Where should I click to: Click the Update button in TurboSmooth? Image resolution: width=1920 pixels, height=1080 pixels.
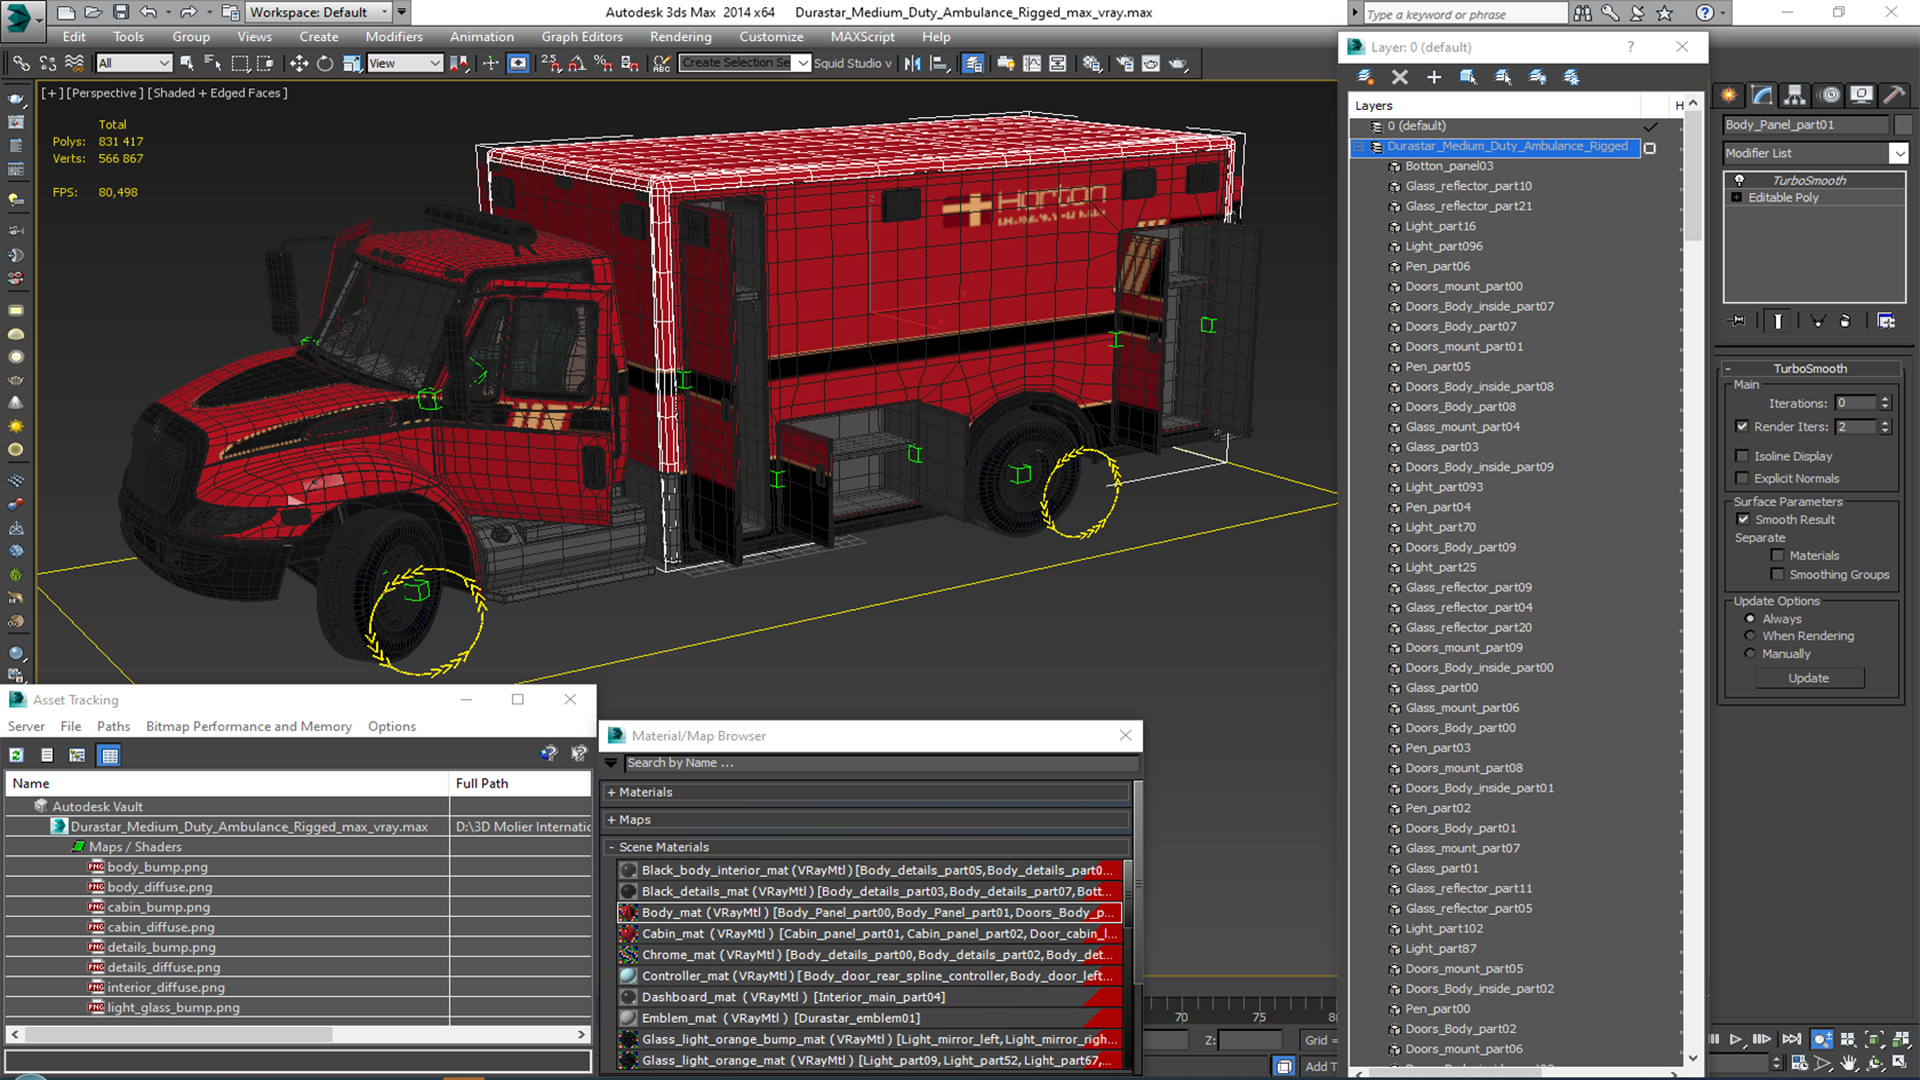click(1808, 678)
